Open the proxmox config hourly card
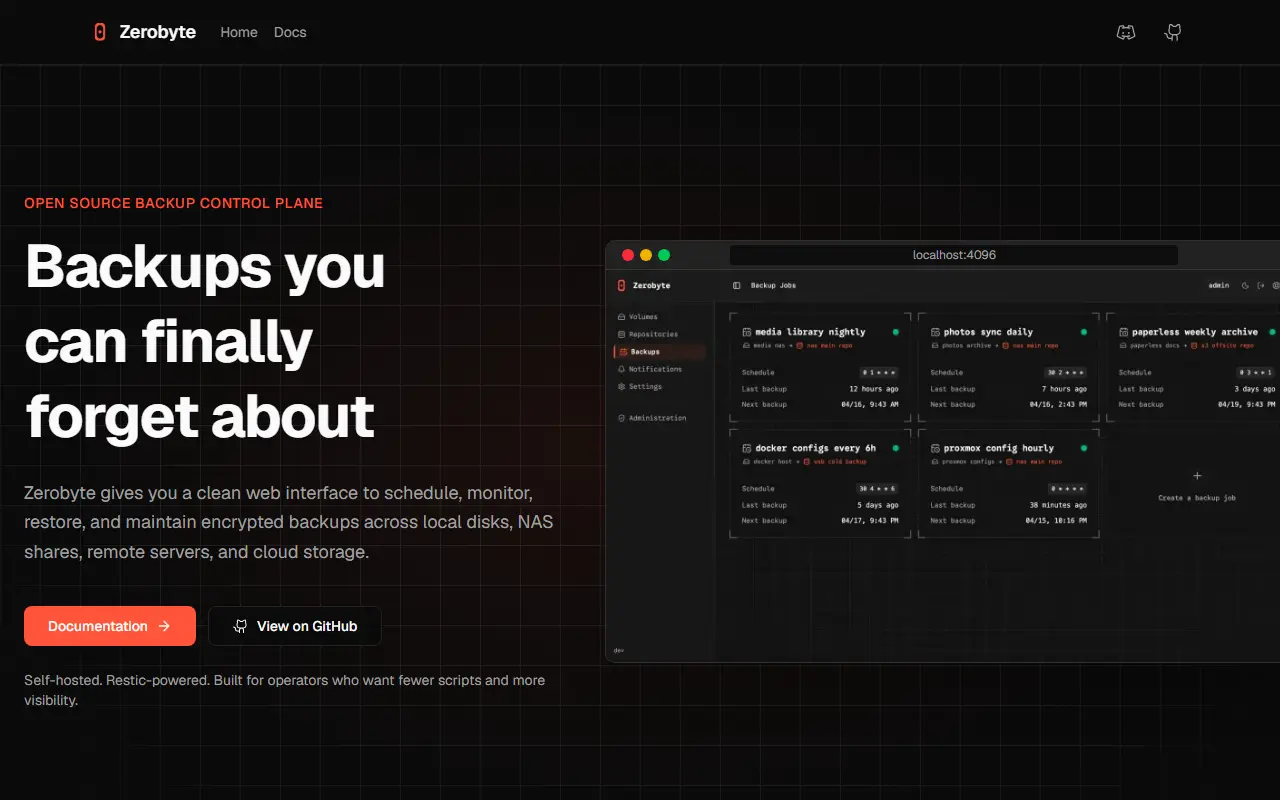 click(x=1008, y=484)
